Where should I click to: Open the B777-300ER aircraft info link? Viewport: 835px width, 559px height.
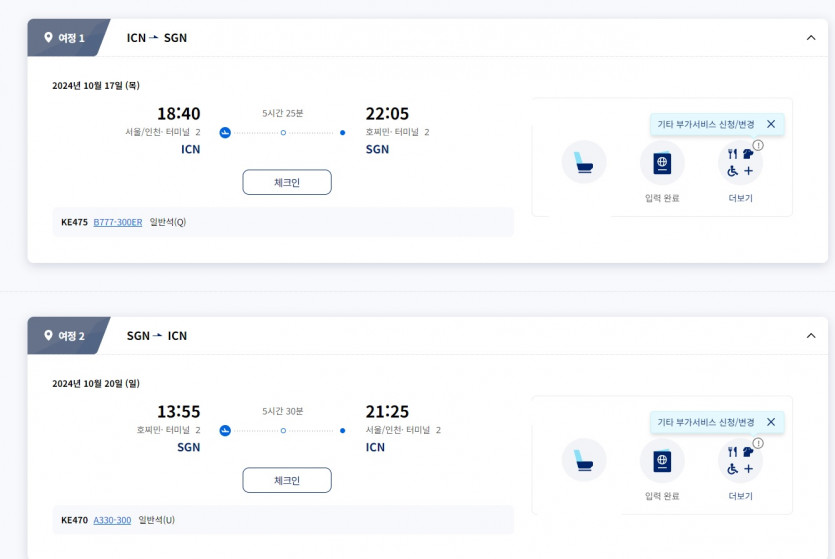pos(118,222)
